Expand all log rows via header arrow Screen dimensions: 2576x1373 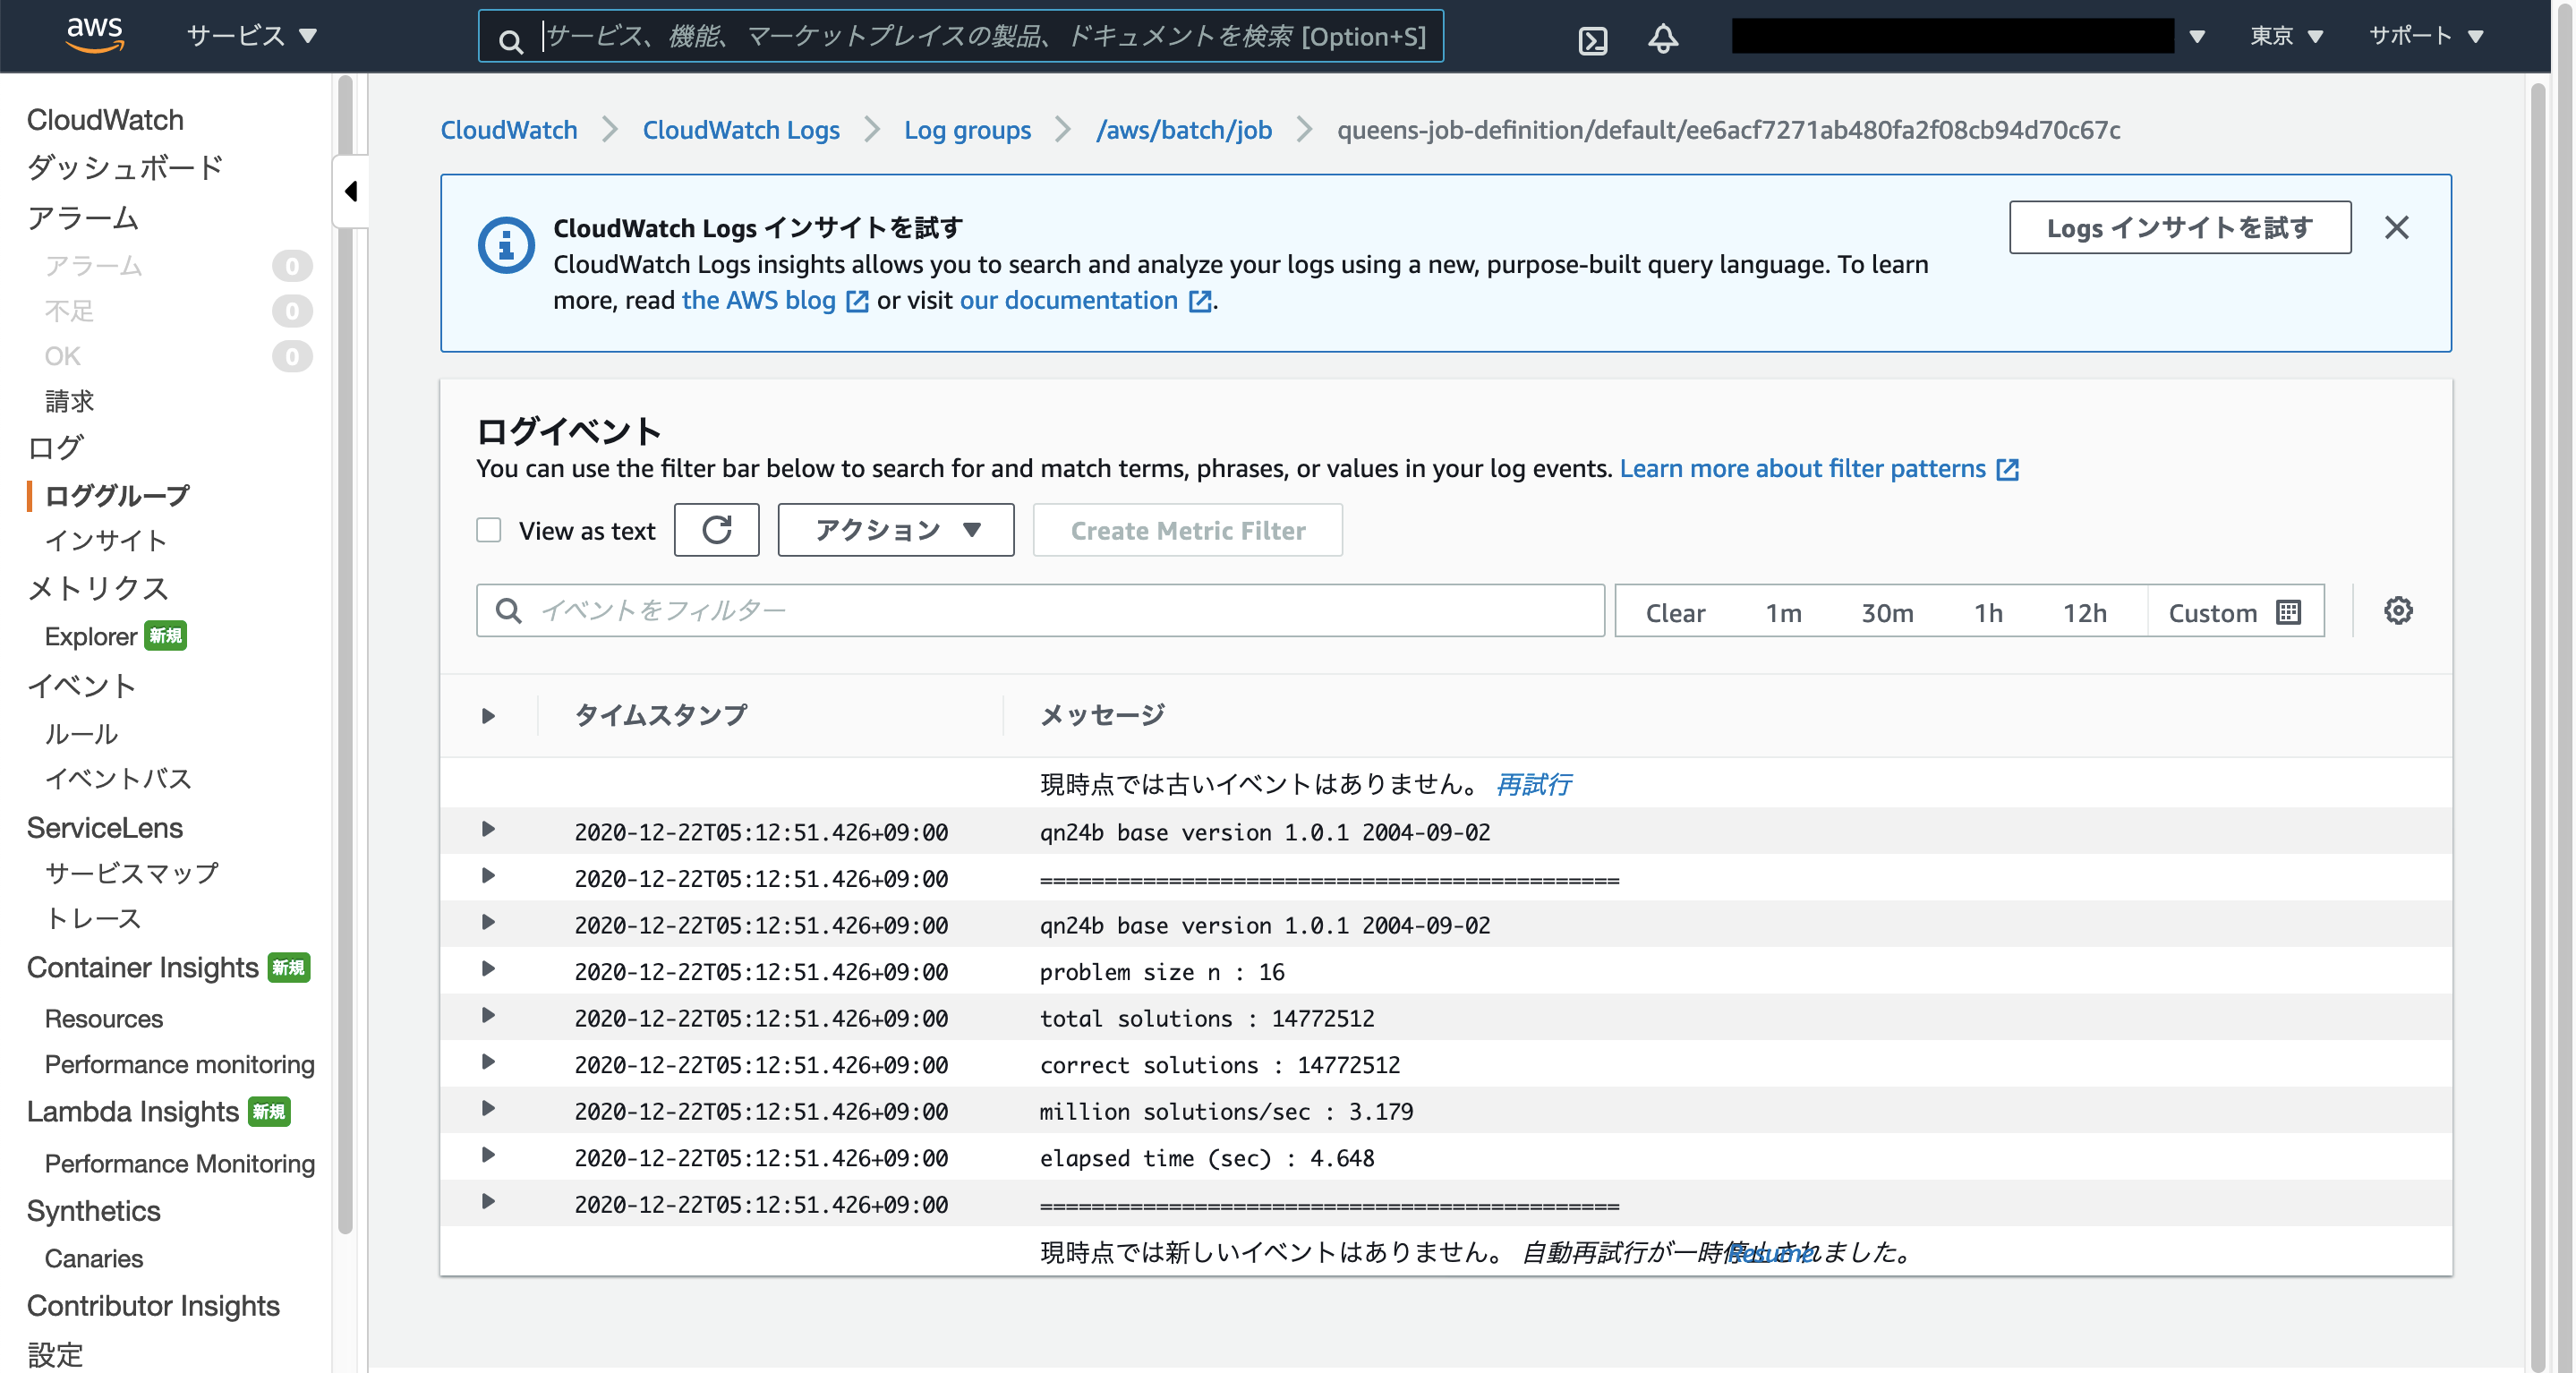click(488, 715)
